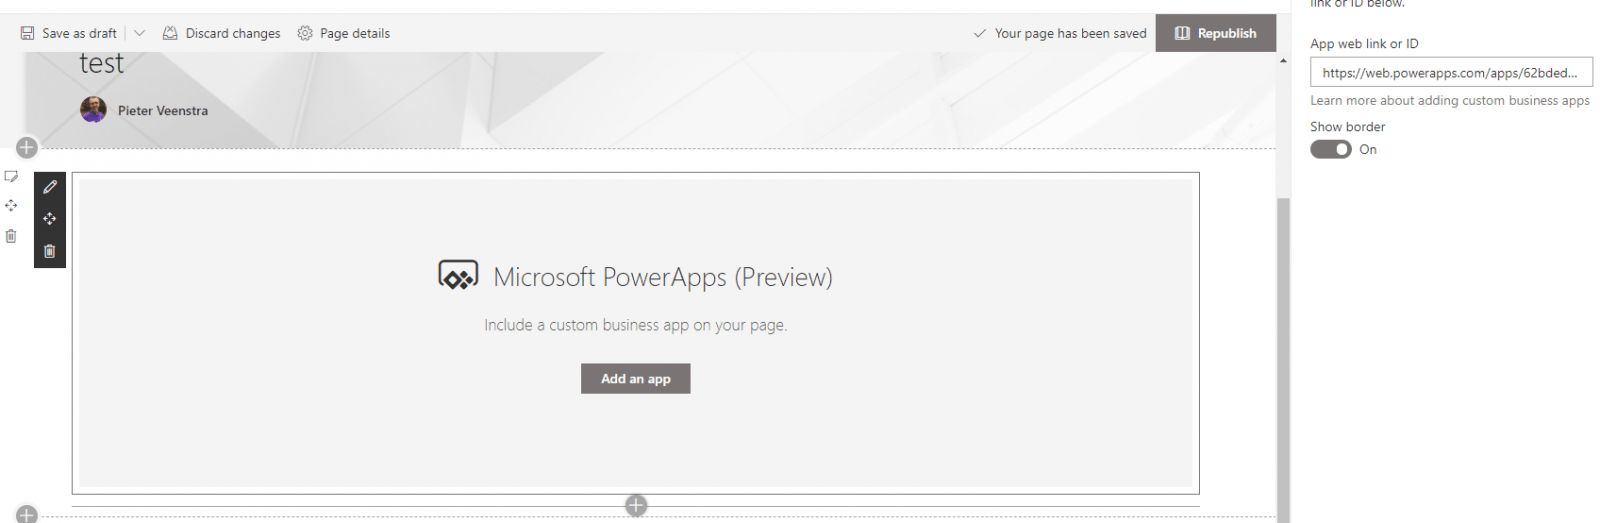
Task: Click the Microsoft PowerApps (Preview) heading
Action: pyautogui.click(x=663, y=277)
